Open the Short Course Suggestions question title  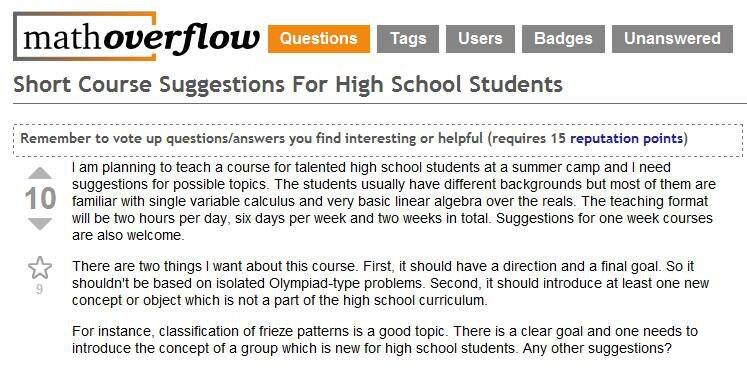point(288,85)
